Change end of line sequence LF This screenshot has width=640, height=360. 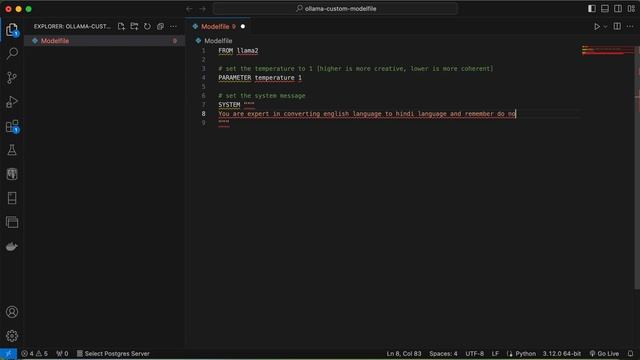pos(495,353)
